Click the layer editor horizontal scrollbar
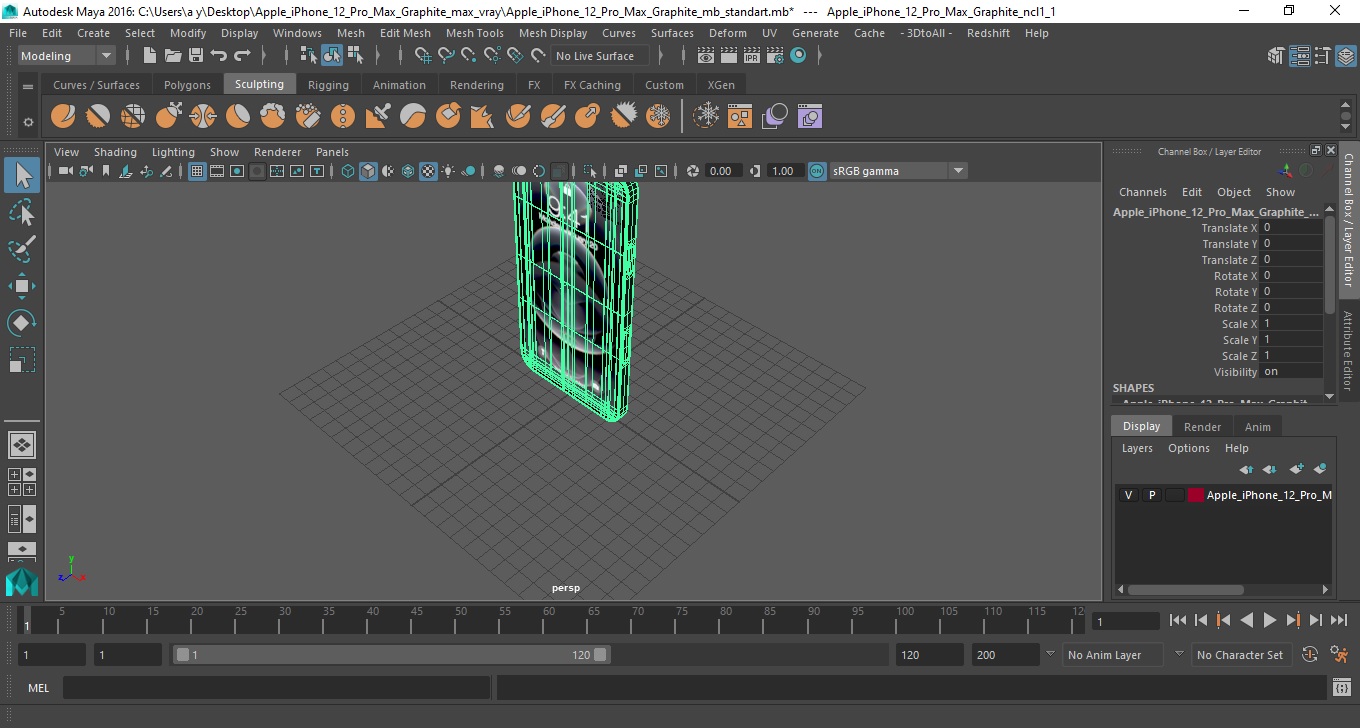Image resolution: width=1360 pixels, height=728 pixels. point(1187,590)
